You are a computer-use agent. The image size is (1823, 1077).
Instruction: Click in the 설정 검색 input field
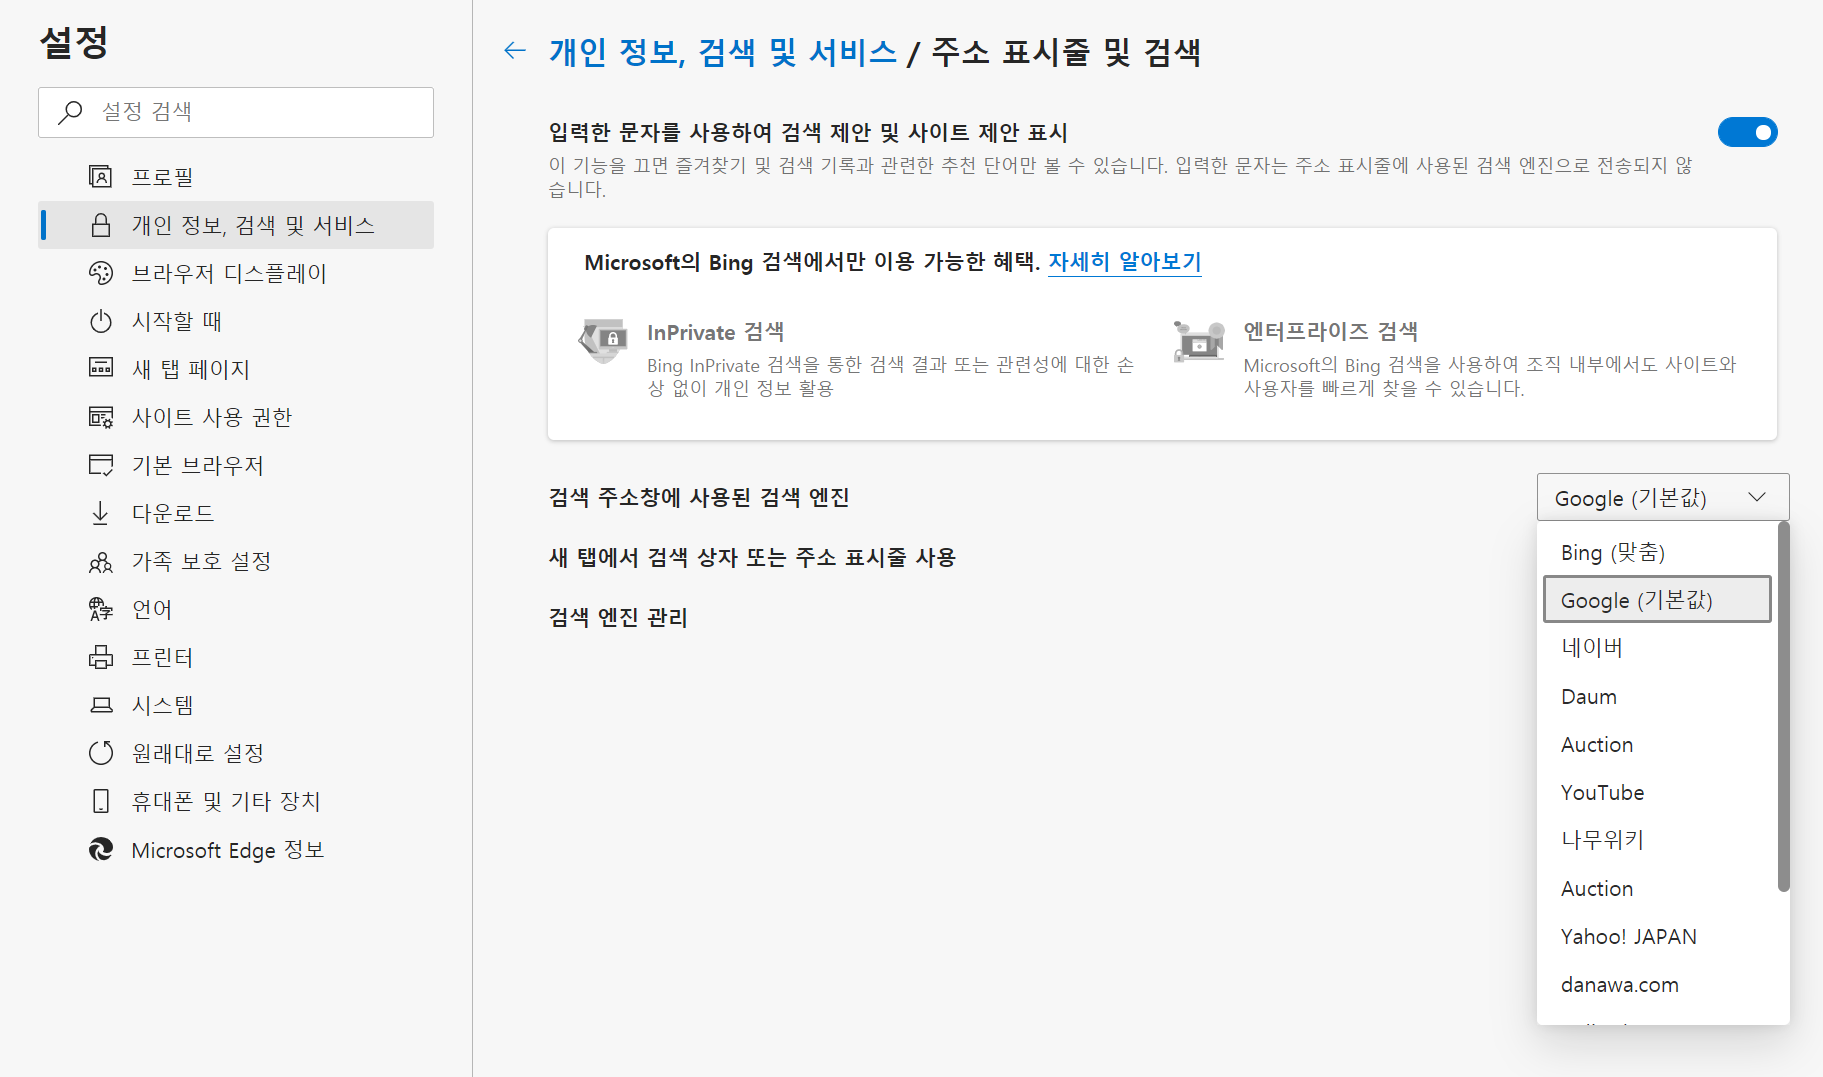click(x=236, y=112)
